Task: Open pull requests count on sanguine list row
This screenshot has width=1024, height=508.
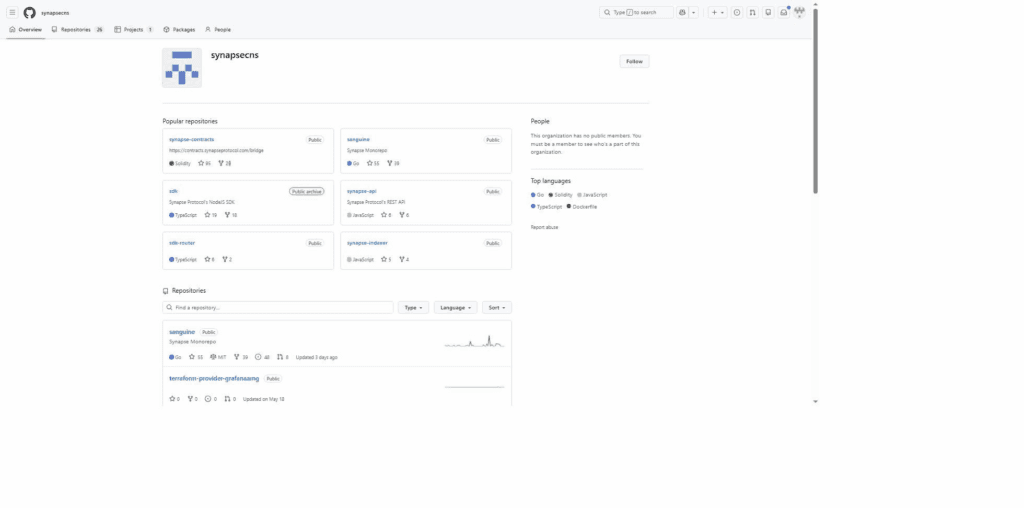Action: pos(283,357)
